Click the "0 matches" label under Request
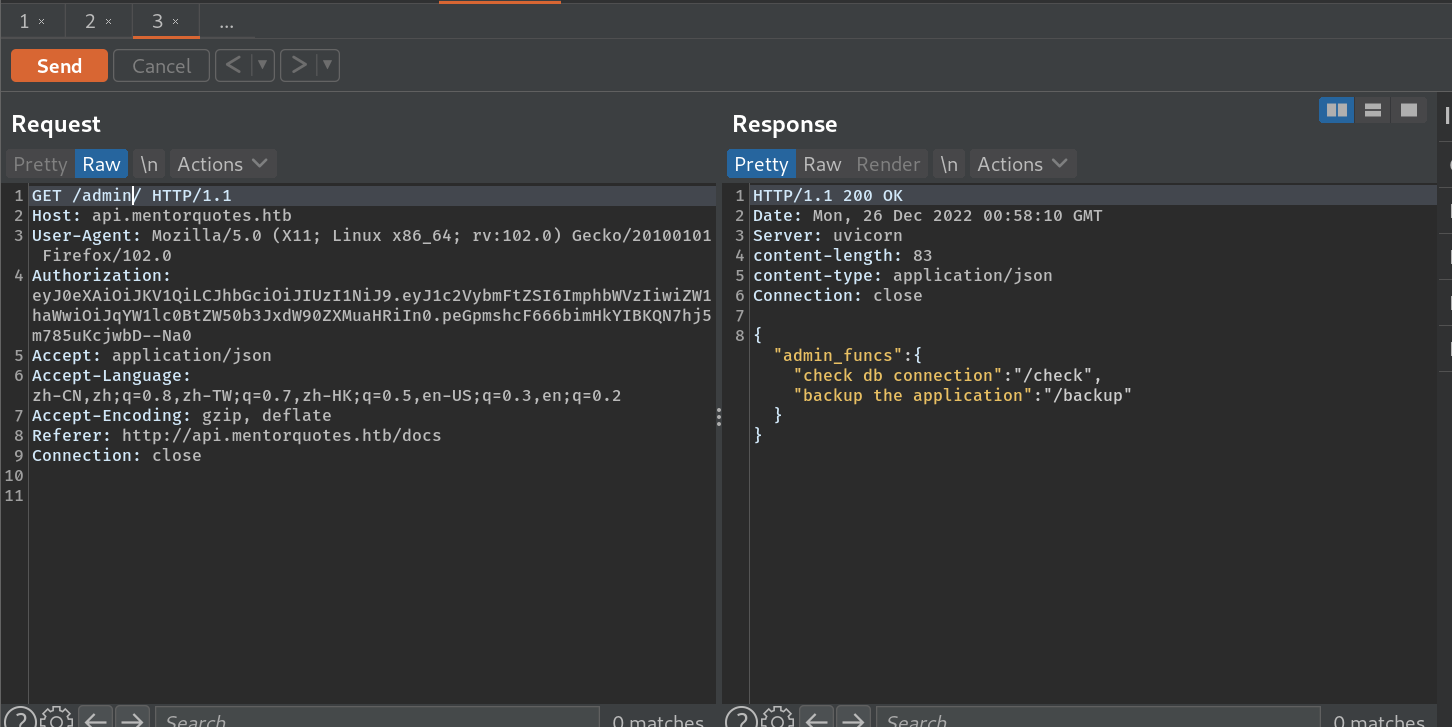 pos(658,720)
